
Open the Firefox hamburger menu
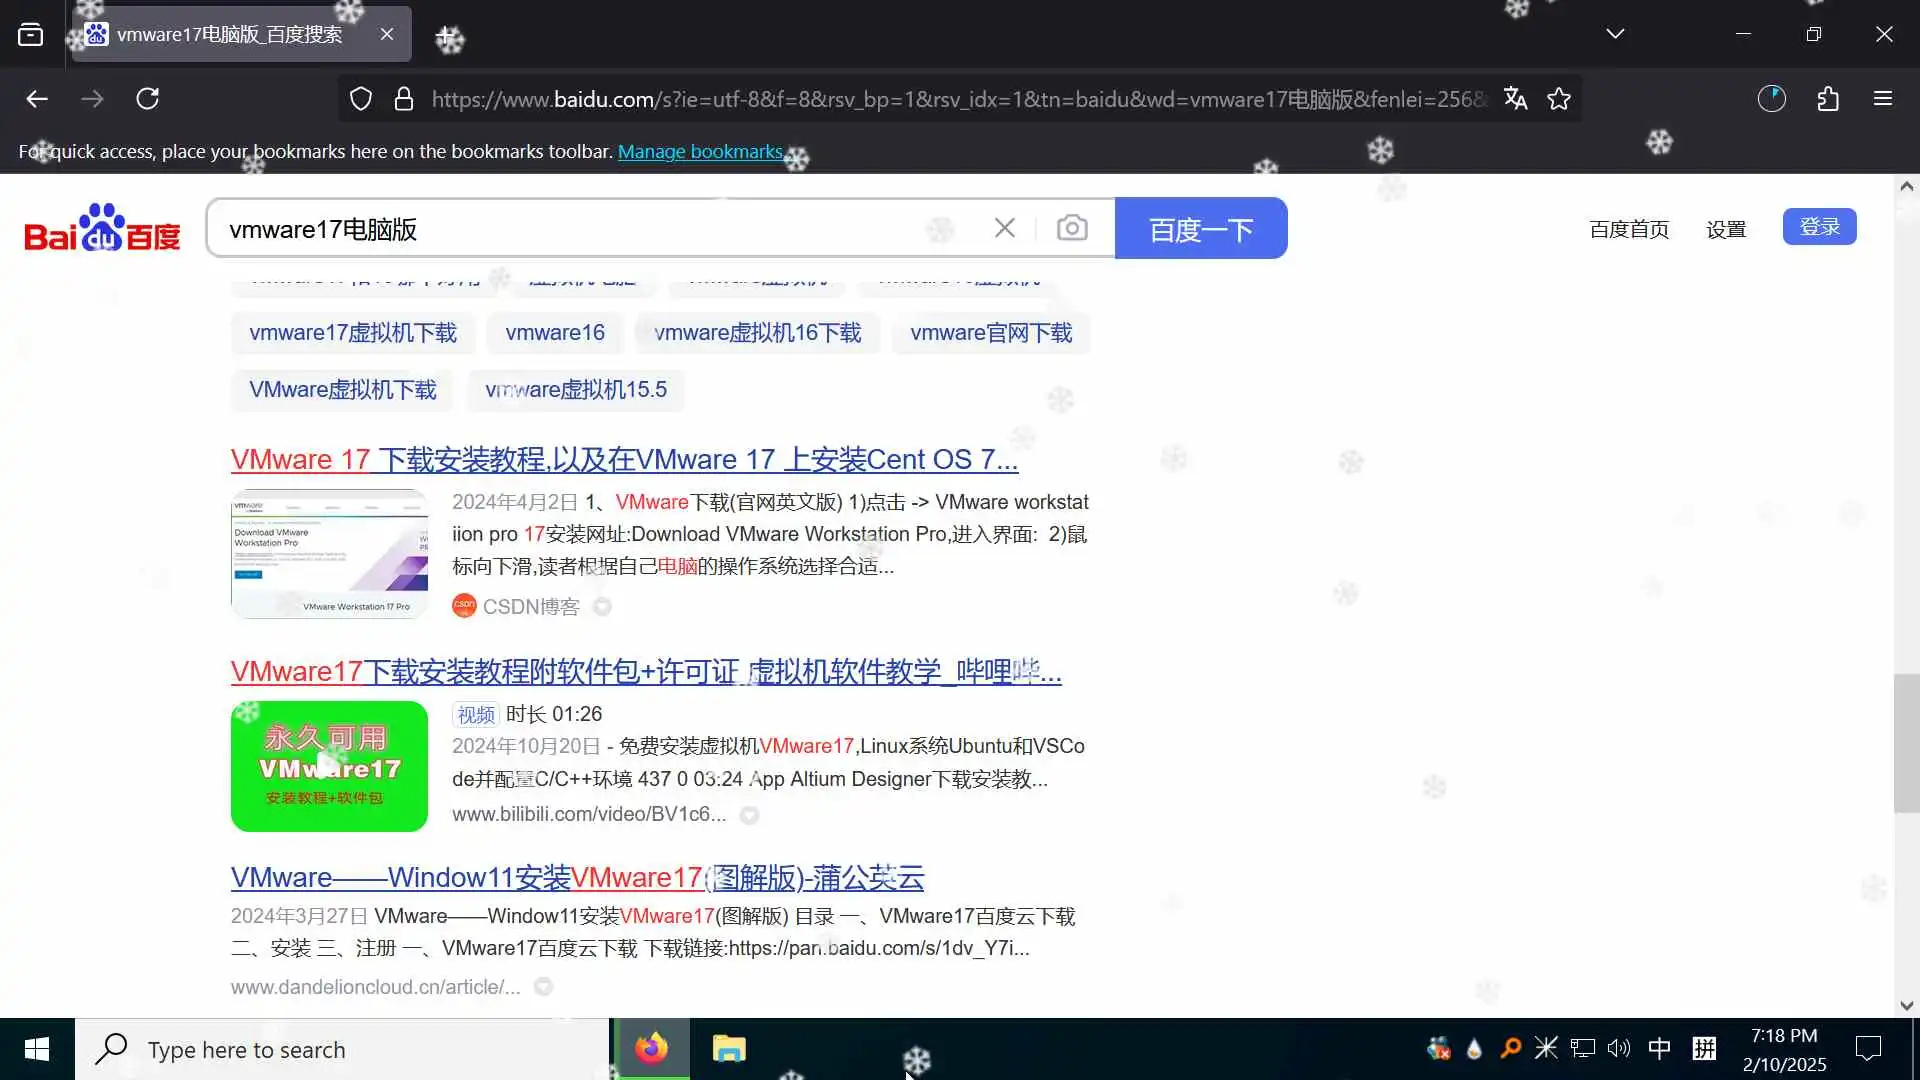[x=1883, y=99]
